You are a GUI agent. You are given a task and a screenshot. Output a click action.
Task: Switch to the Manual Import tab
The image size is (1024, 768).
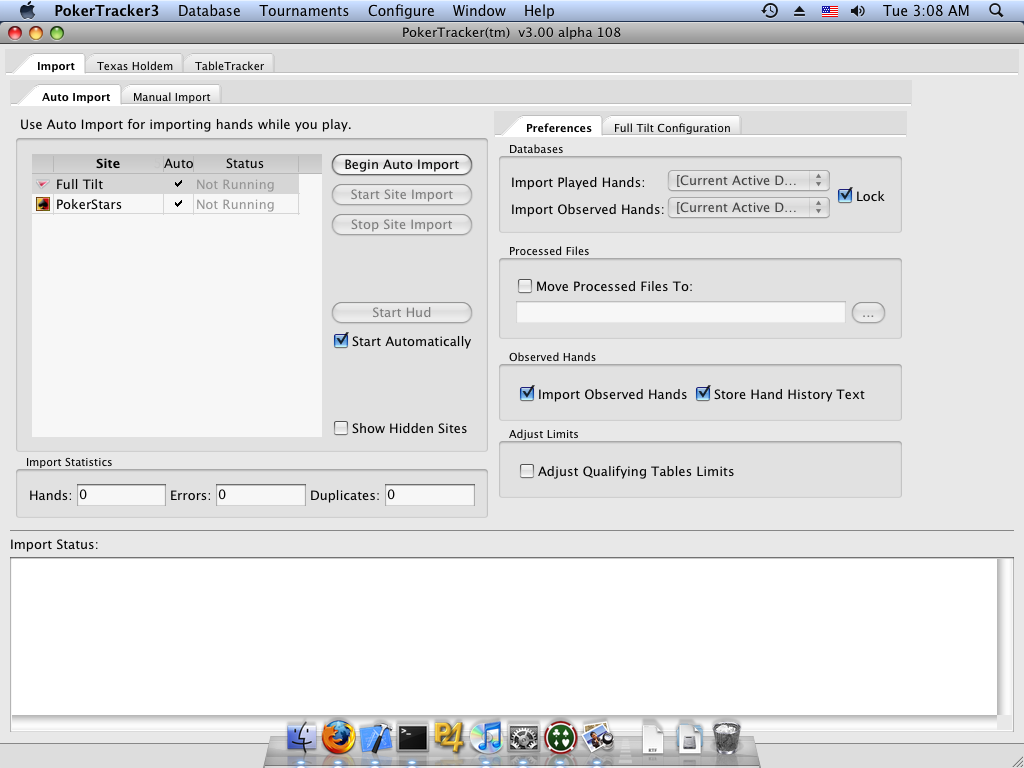pos(171,97)
